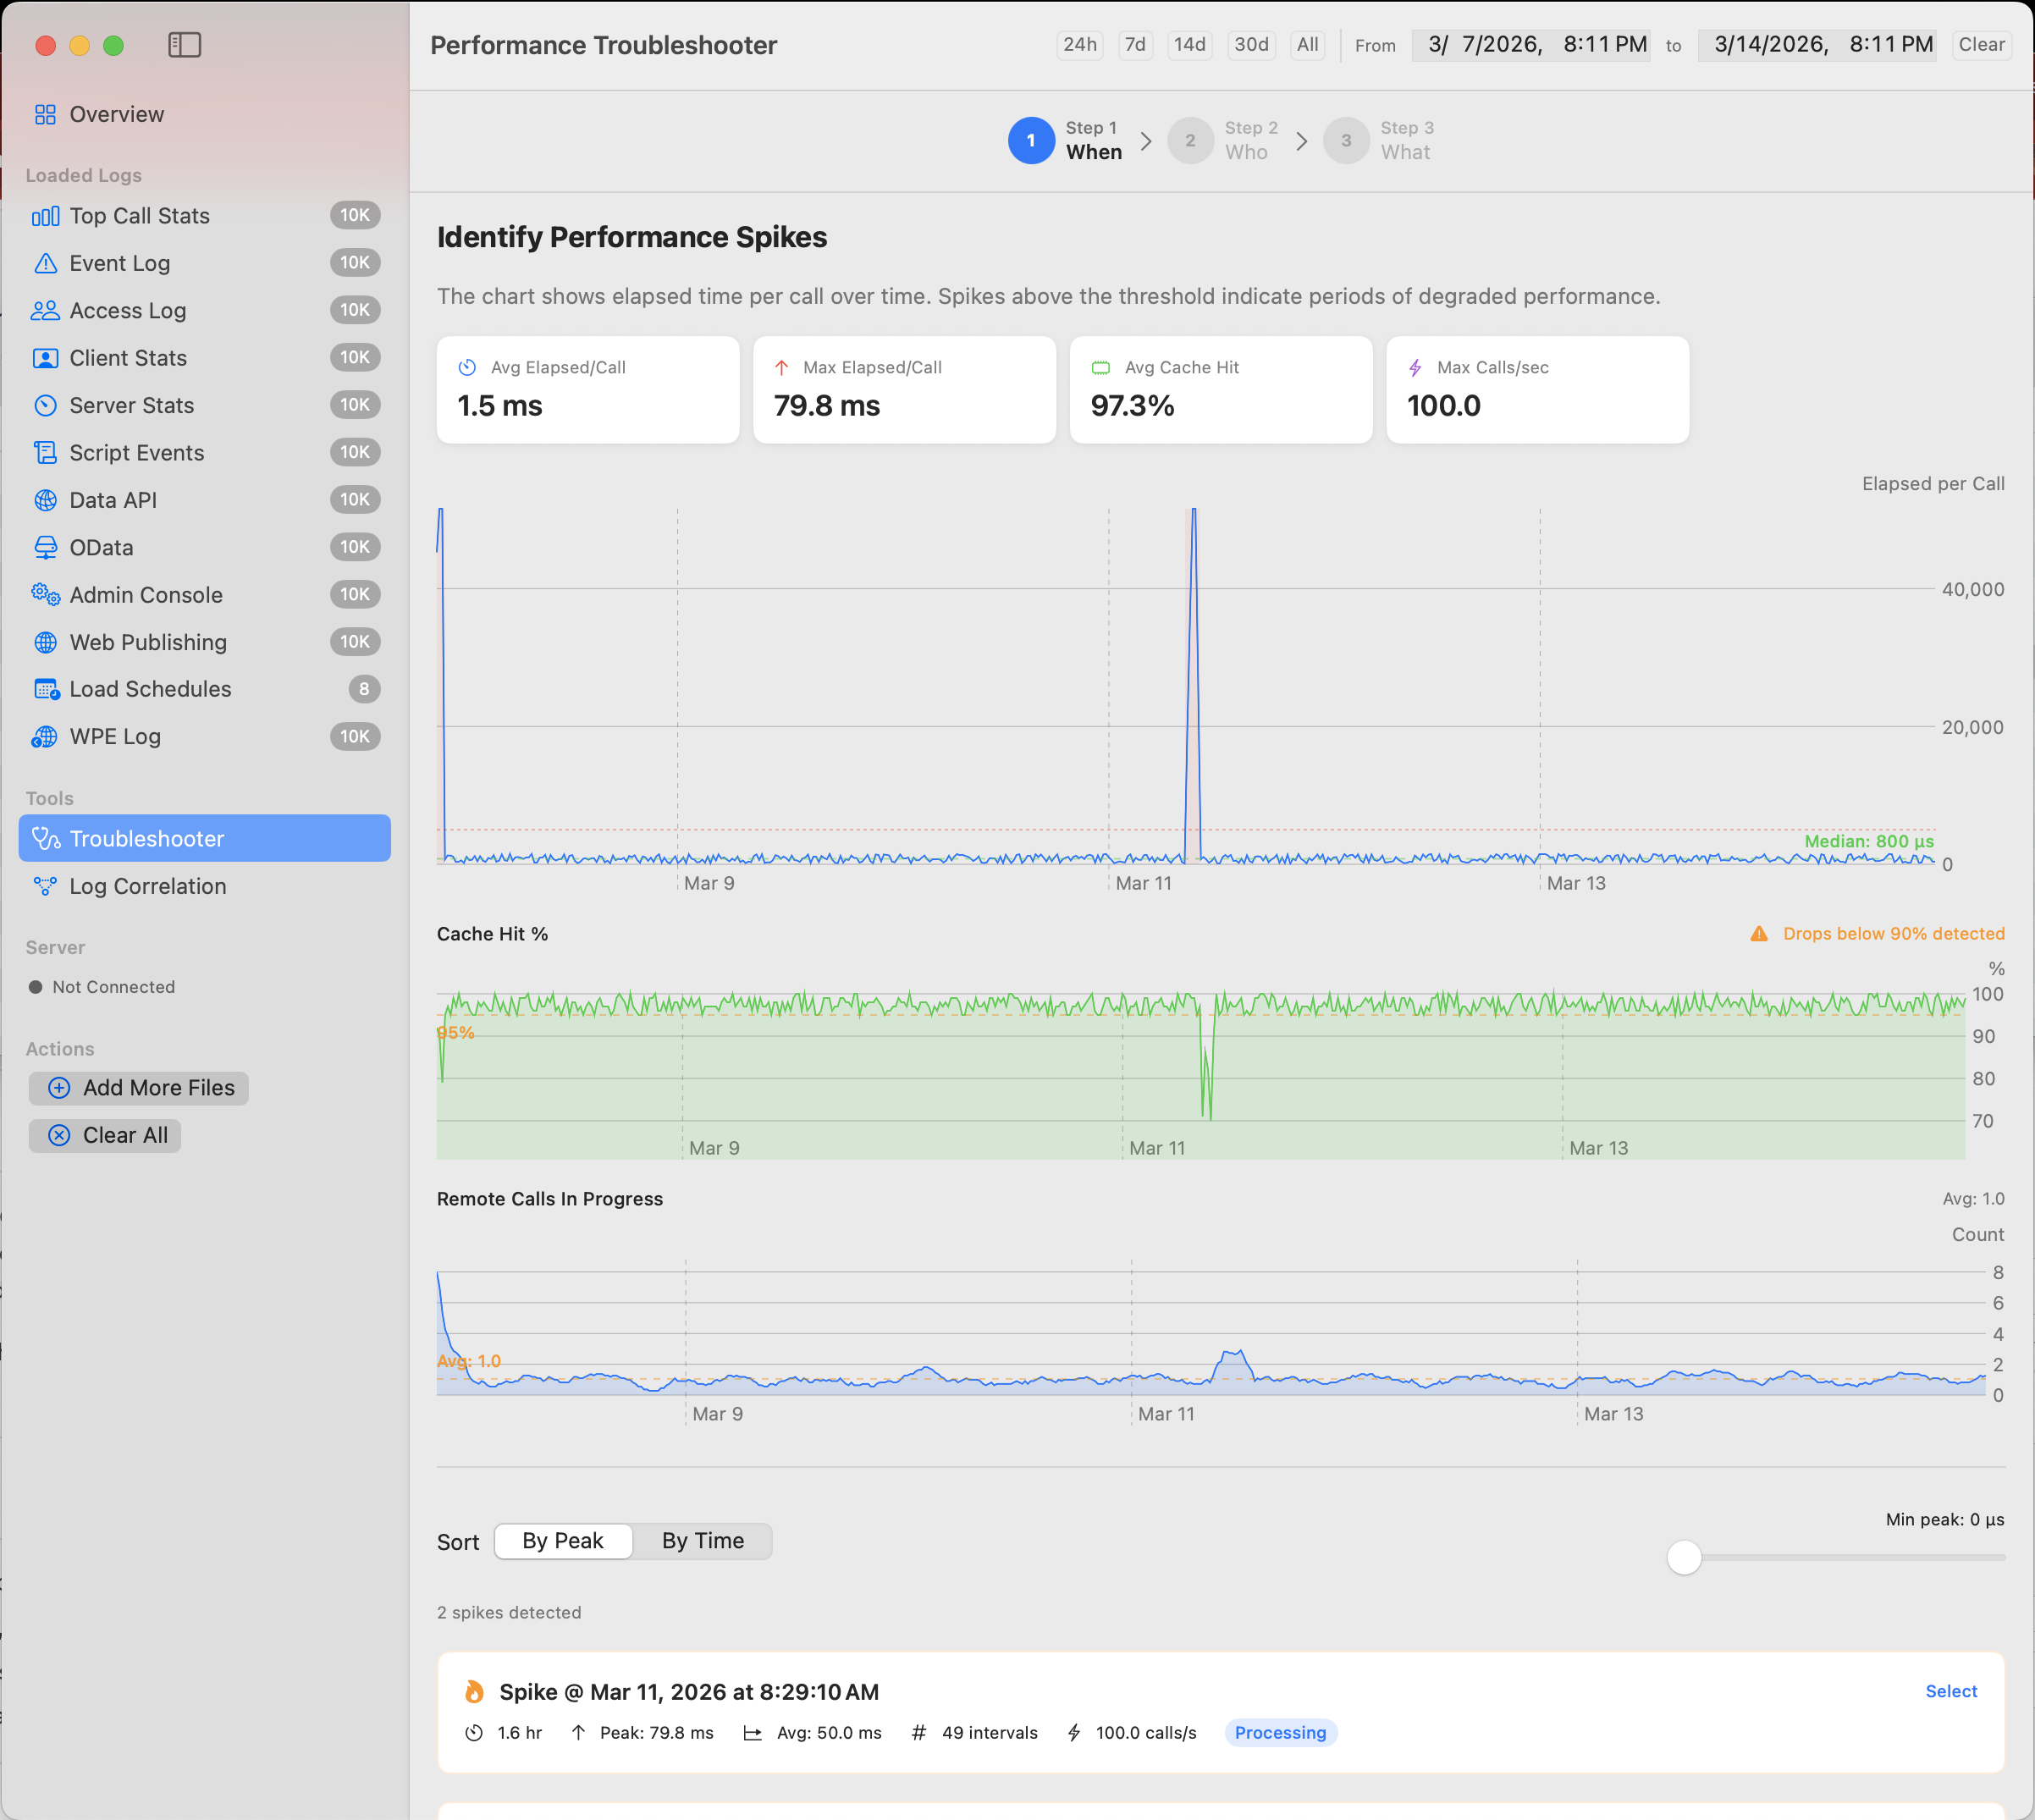Toggle the sidebar visibility icon
Viewport: 2035px width, 1820px height.
click(x=184, y=45)
